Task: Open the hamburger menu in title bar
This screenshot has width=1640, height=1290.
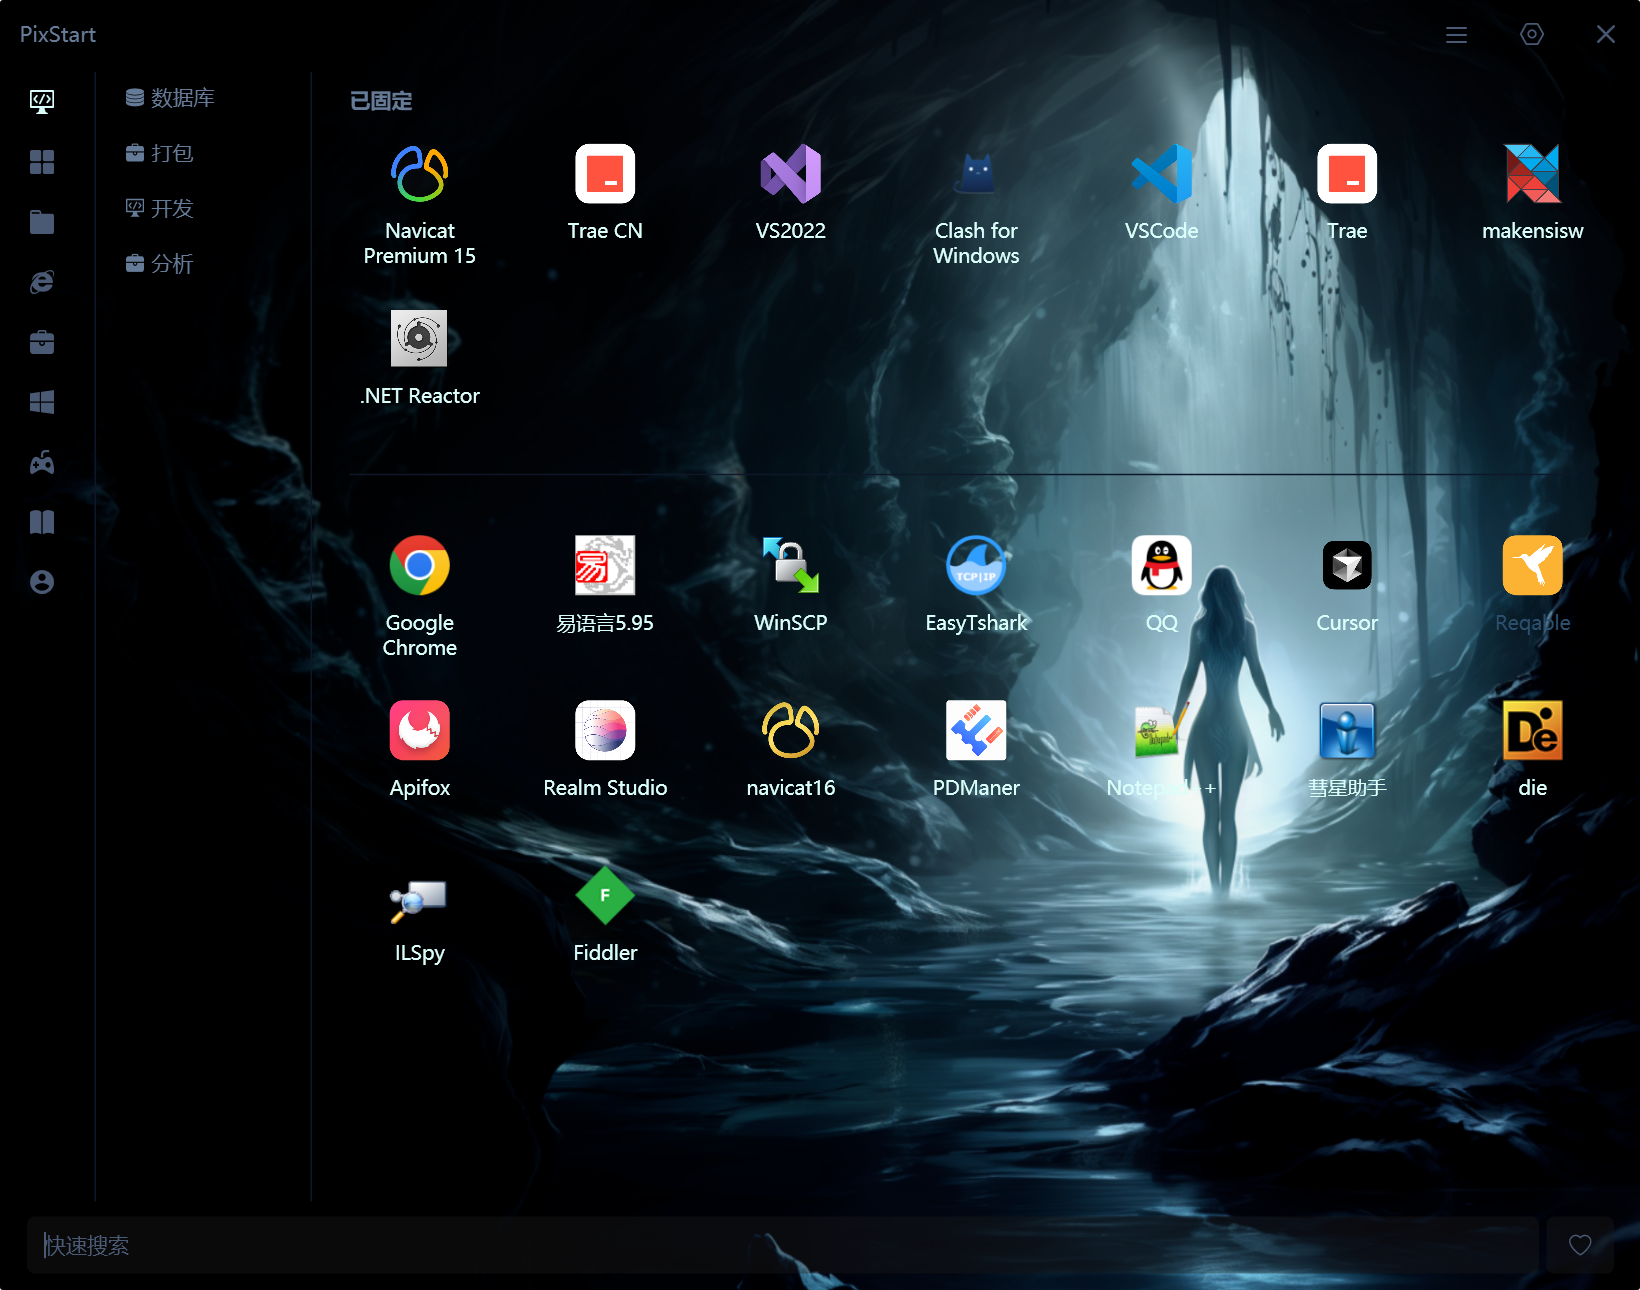Action: point(1456,35)
